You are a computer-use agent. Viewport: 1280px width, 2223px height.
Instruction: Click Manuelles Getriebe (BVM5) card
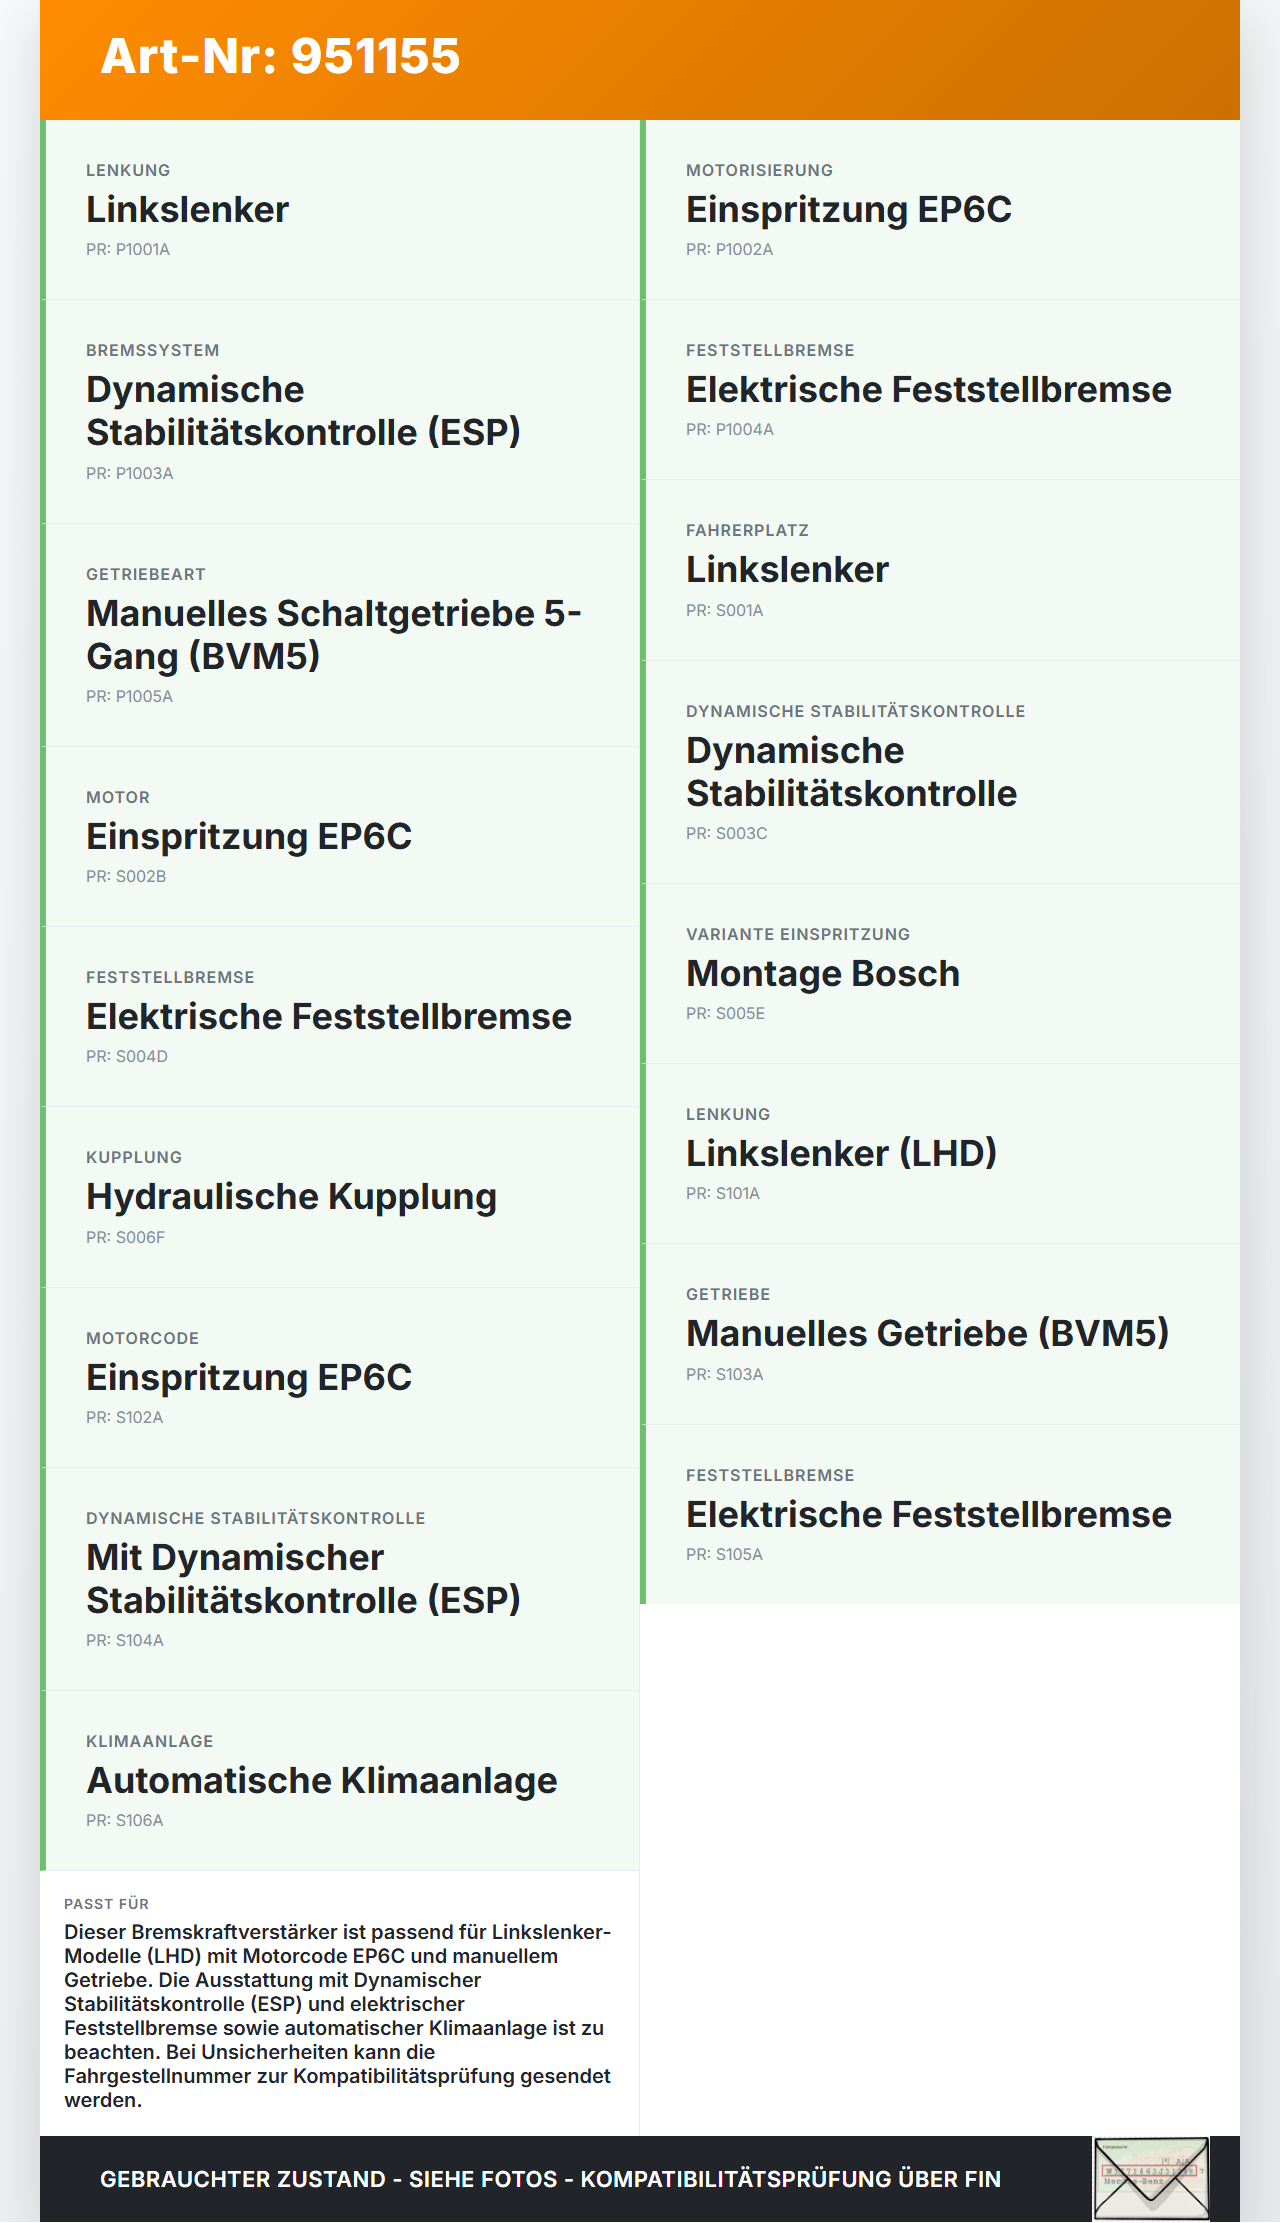[x=940, y=1334]
